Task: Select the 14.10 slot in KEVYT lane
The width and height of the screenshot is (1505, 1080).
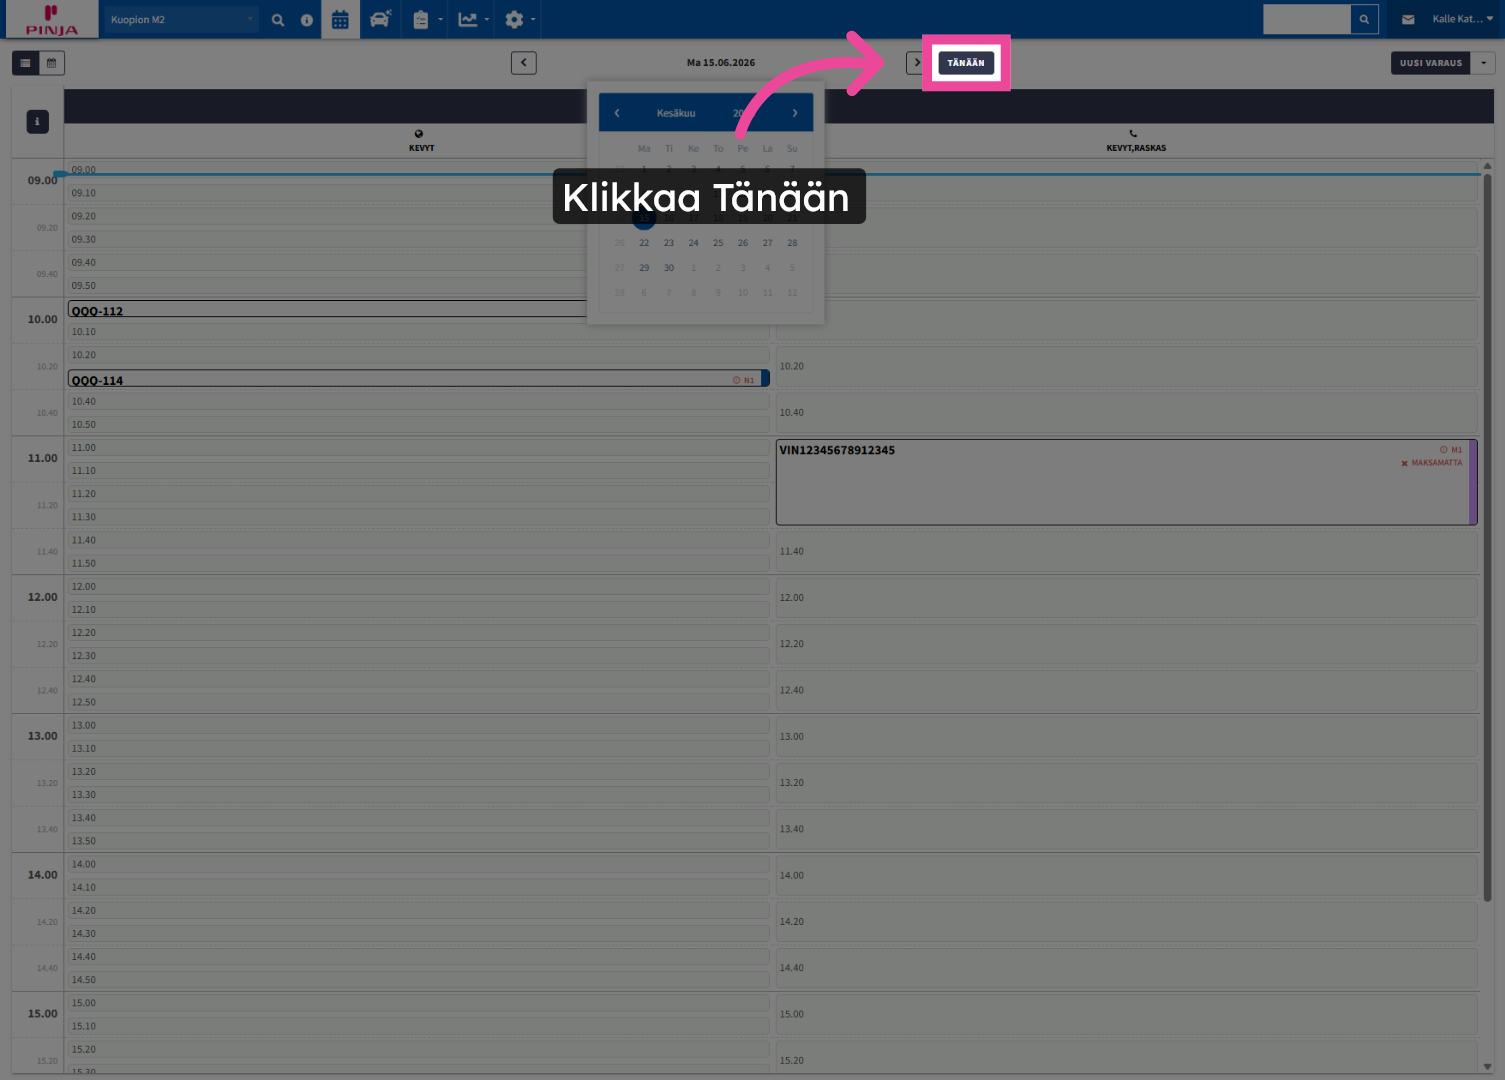Action: coord(418,887)
